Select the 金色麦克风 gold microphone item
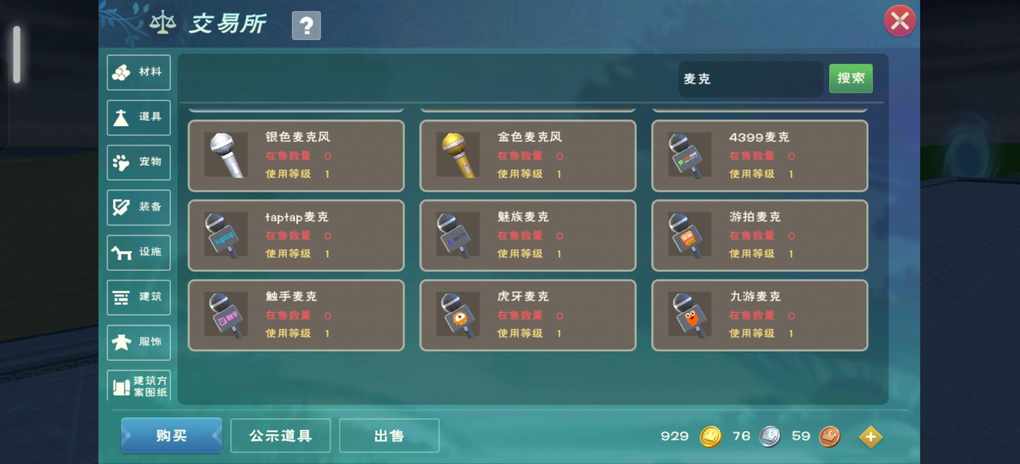This screenshot has width=1020, height=464. 528,156
